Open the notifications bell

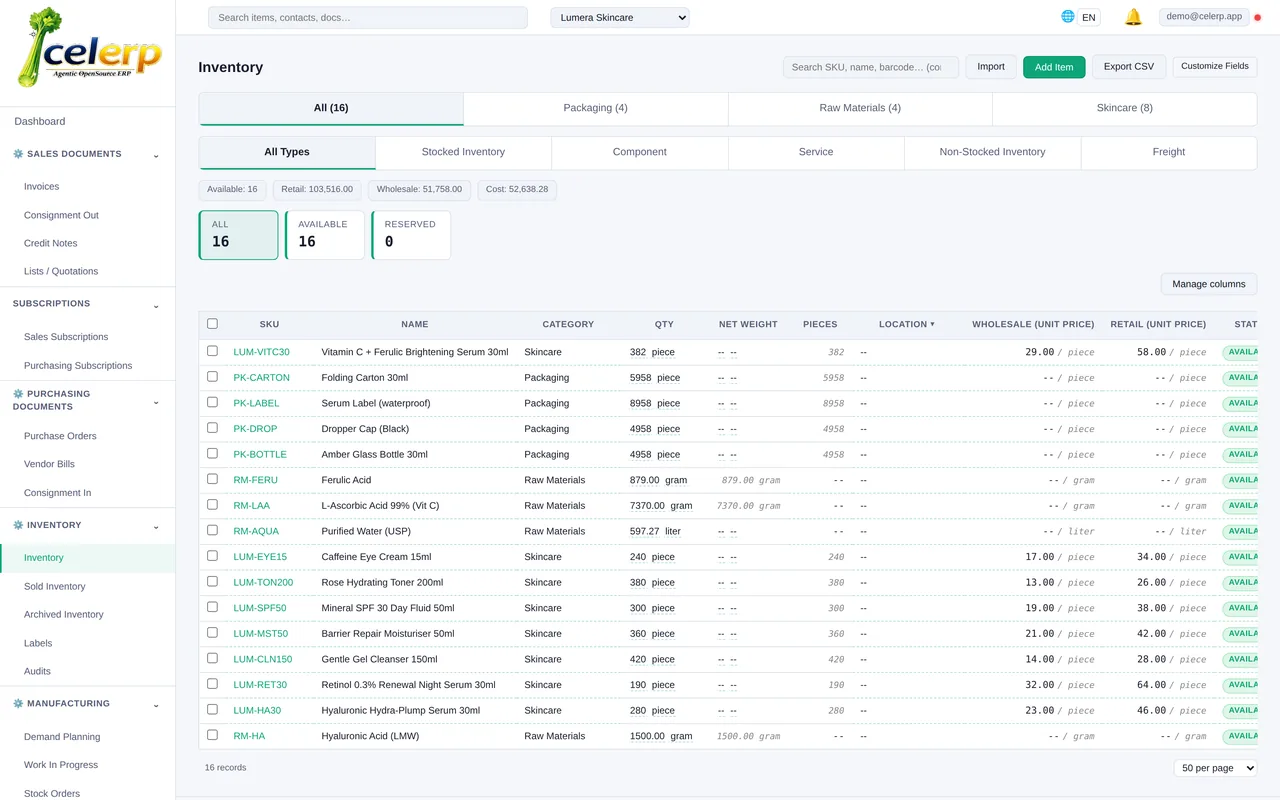(1133, 17)
